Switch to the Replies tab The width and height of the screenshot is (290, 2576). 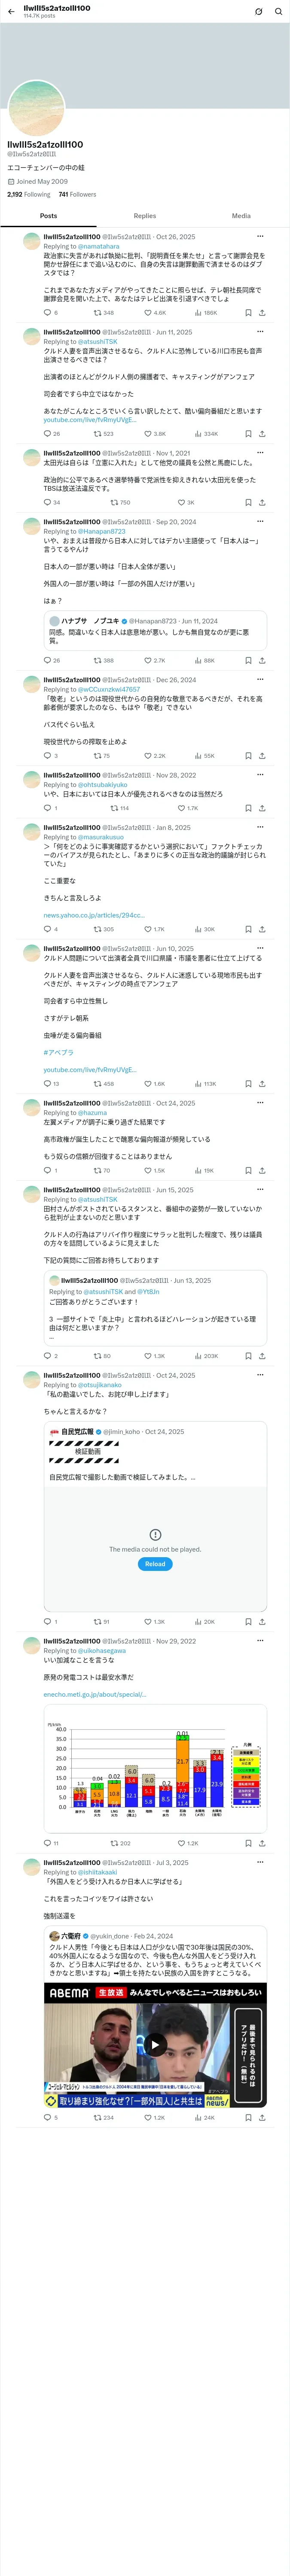[x=145, y=216]
